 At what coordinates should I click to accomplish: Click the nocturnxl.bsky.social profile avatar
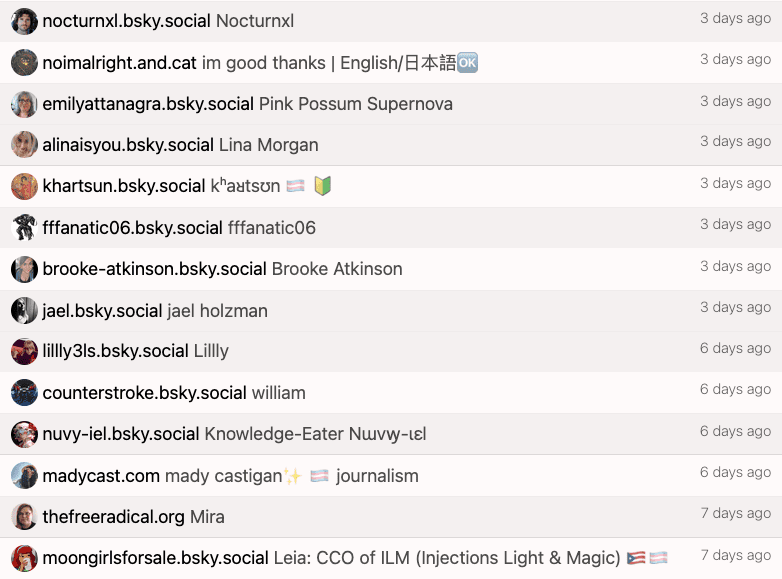[24, 21]
